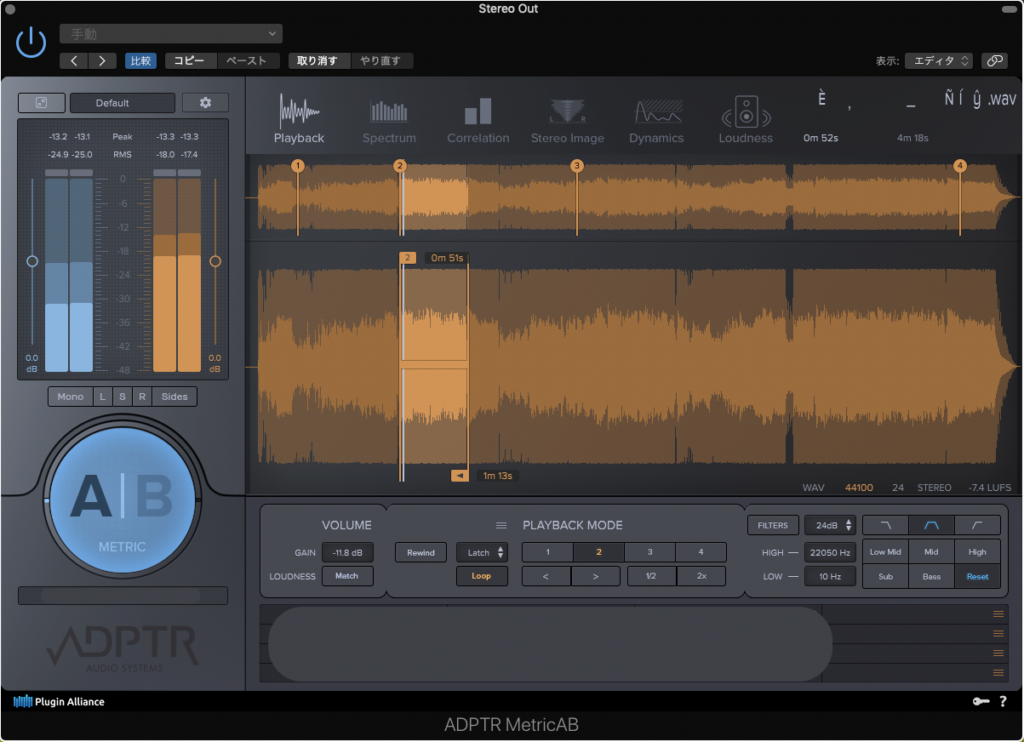Click the key license icon
Image resolution: width=1024 pixels, height=742 pixels.
tap(980, 702)
